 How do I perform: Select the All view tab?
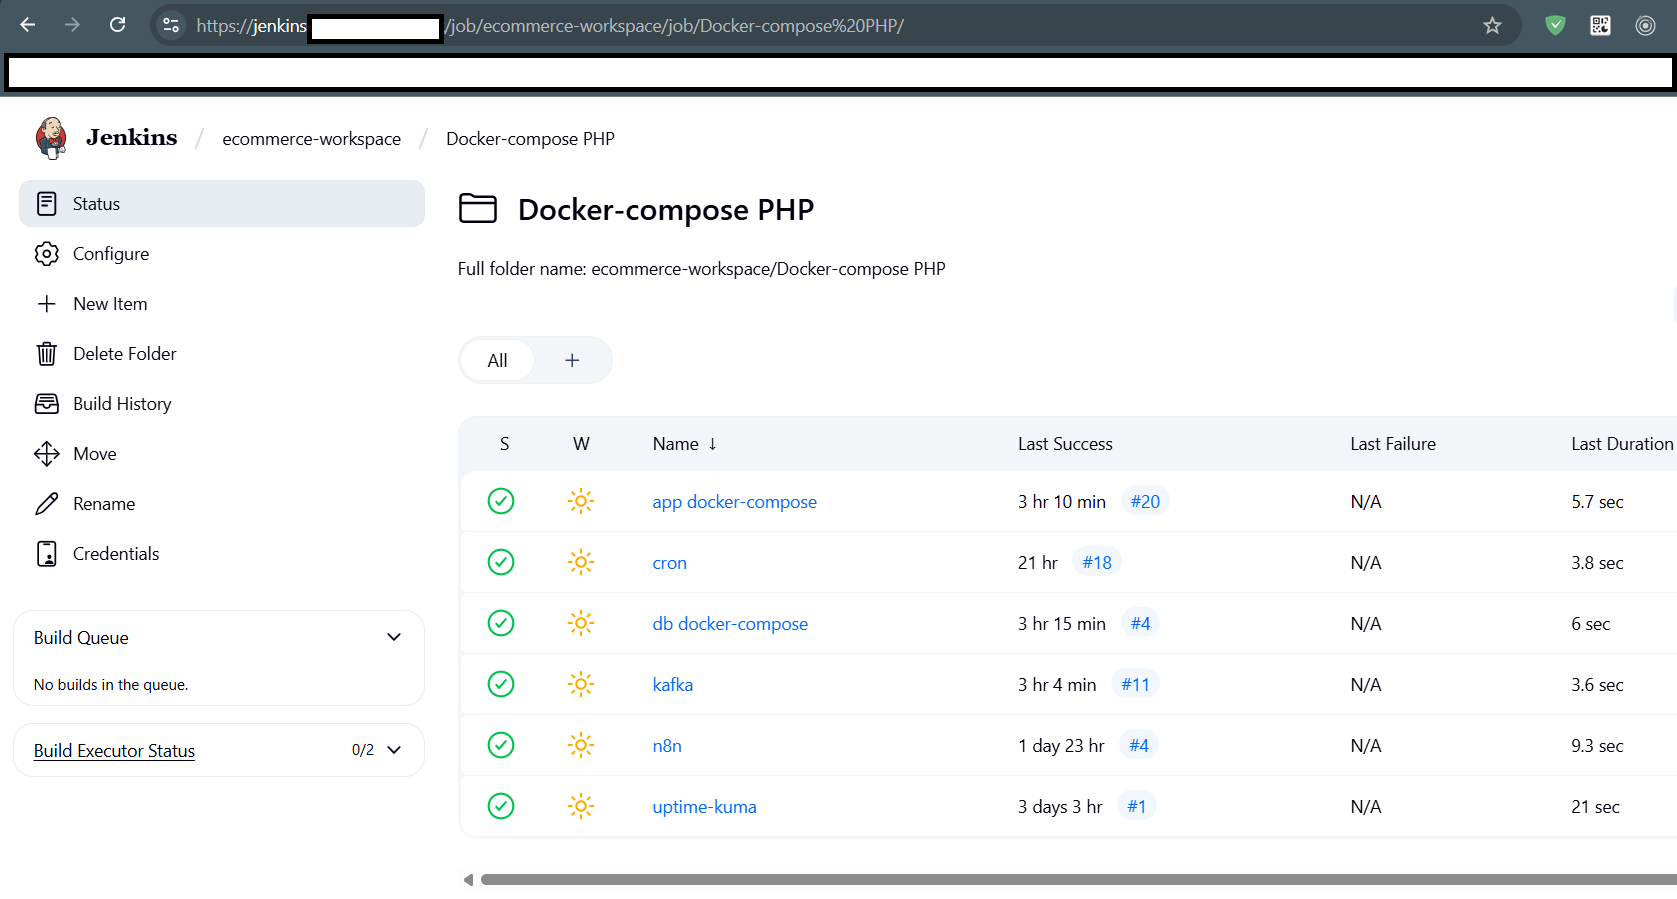click(x=497, y=361)
